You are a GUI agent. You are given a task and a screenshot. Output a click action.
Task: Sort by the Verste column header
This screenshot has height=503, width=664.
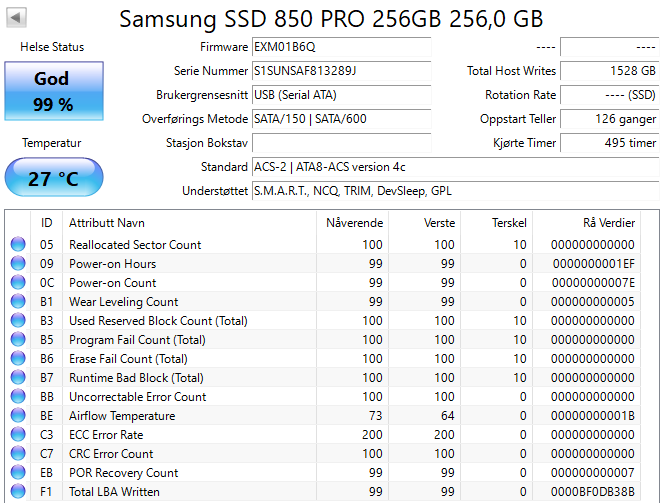pyautogui.click(x=424, y=223)
